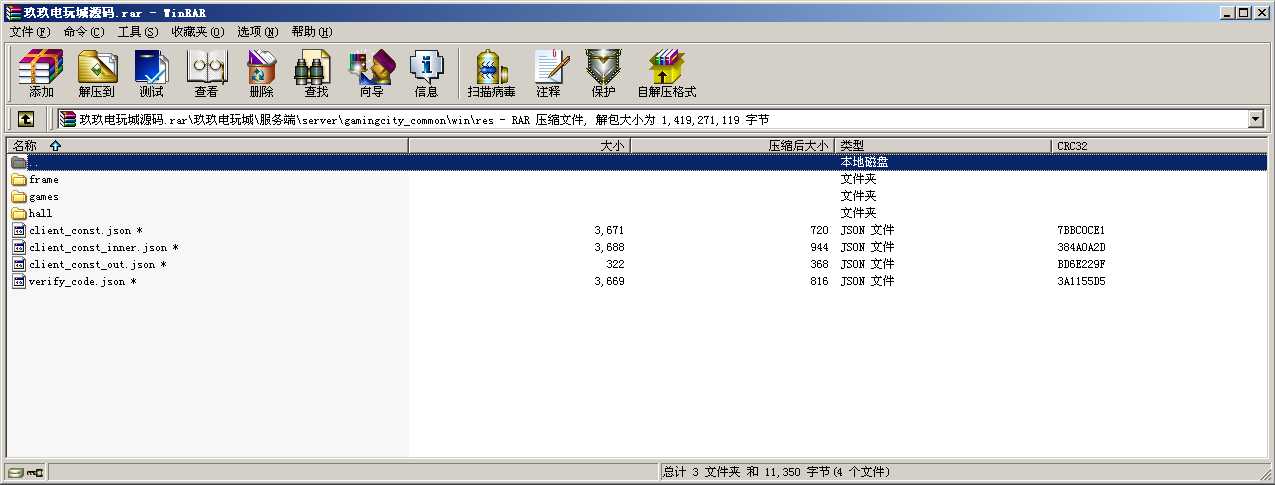Open the 工具(S) menu
1275x485 pixels.
137,32
